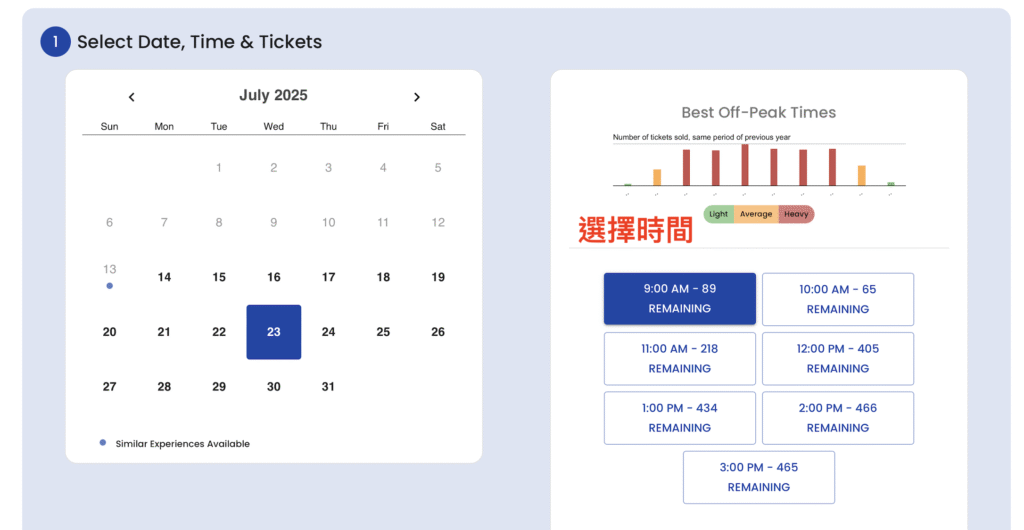Viewport: 1024px width, 530px height.
Task: Click the step 1 circle badge
Action: point(55,42)
